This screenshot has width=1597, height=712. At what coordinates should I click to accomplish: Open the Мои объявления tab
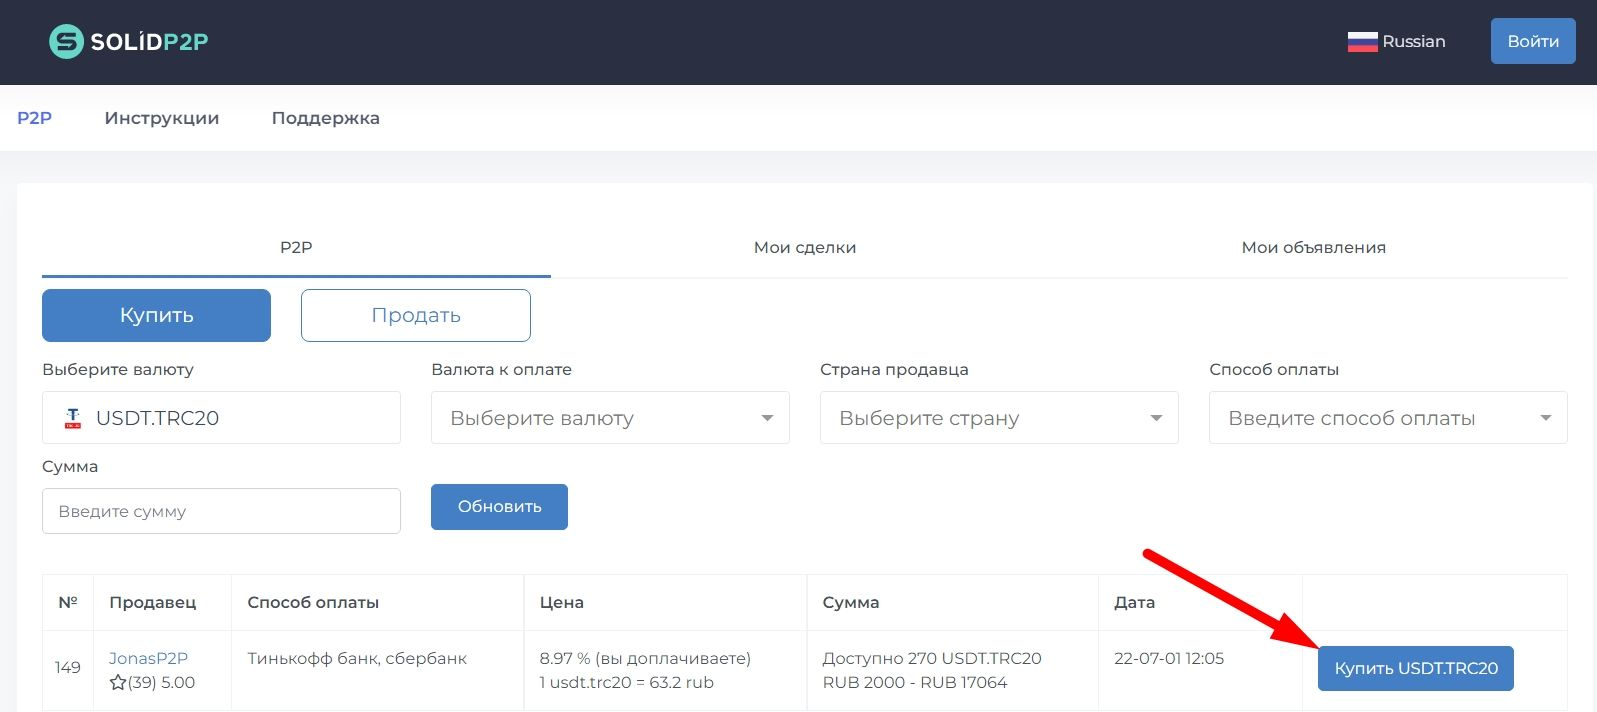1313,247
